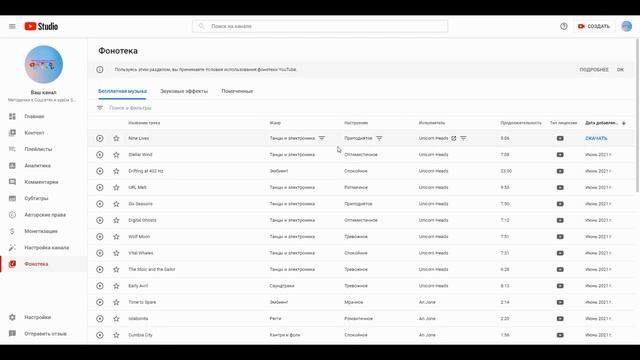Click the license type icon for Nine Lives
Viewport: 640px width, 360px height.
coord(560,138)
